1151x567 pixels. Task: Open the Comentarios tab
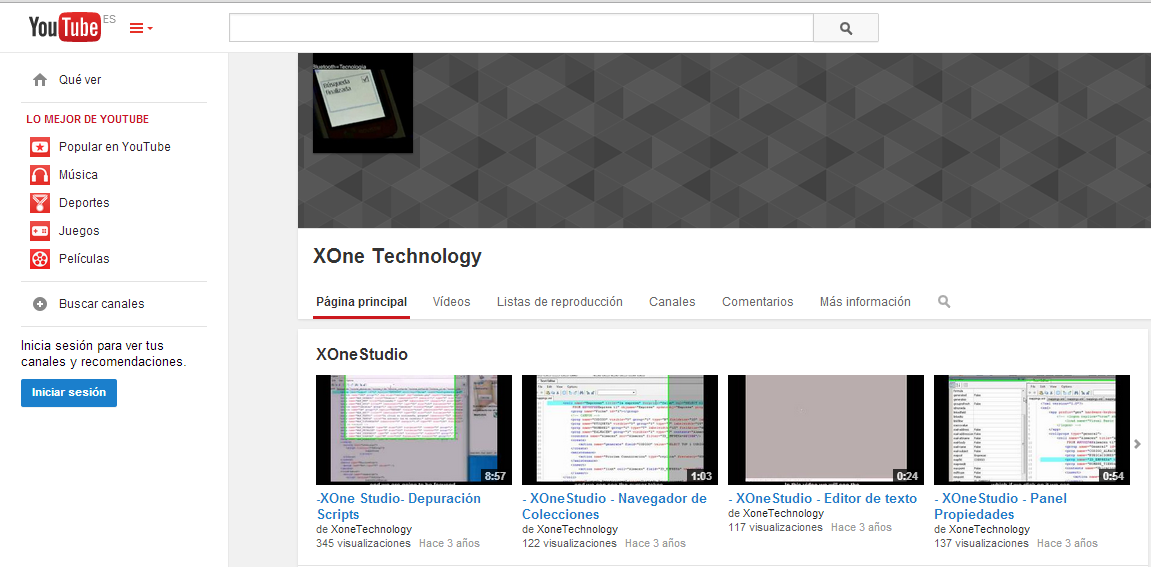pos(758,302)
